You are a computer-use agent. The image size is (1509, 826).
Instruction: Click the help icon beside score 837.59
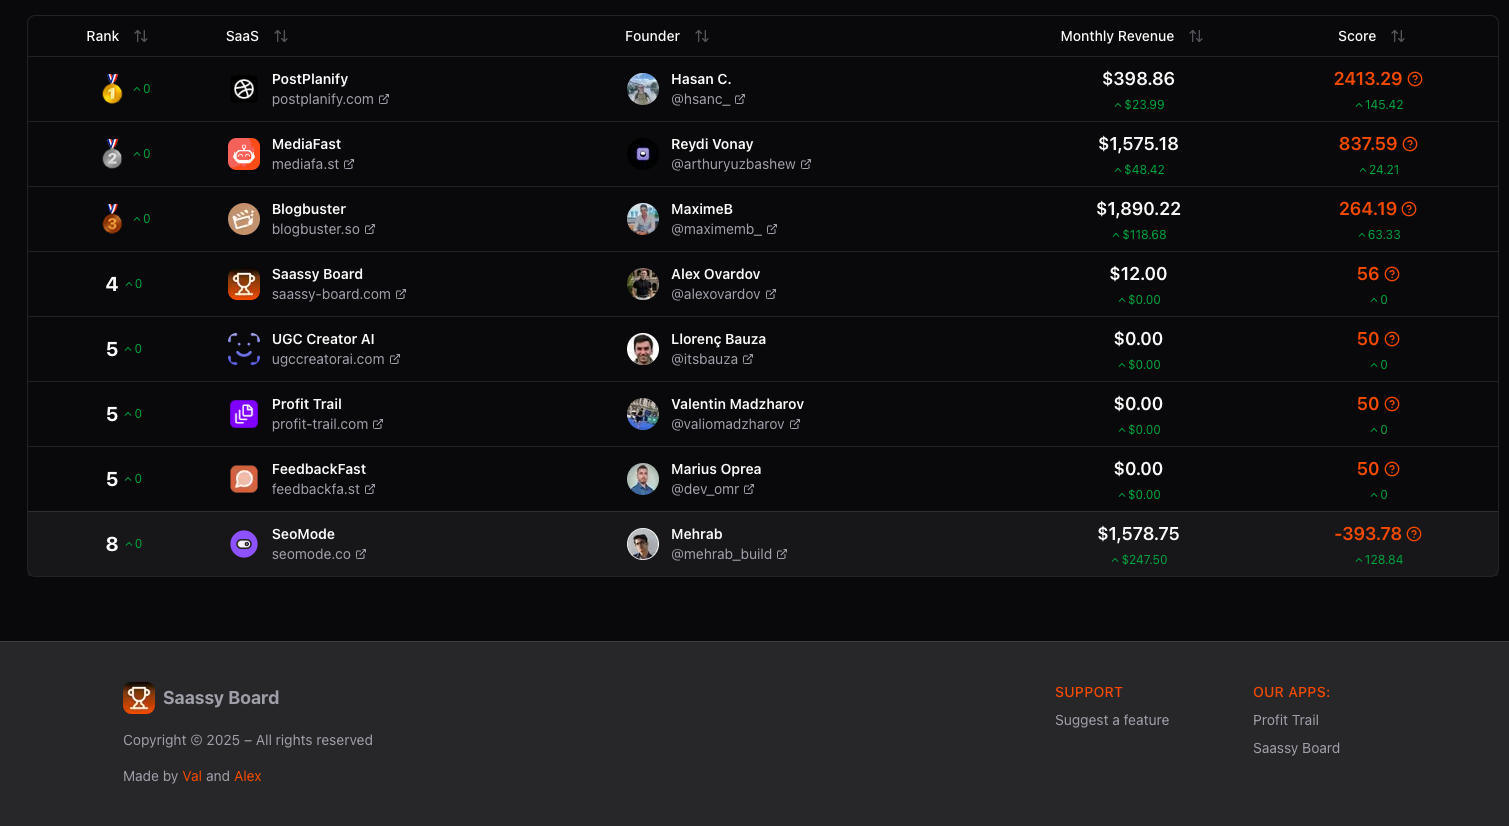pos(1410,144)
